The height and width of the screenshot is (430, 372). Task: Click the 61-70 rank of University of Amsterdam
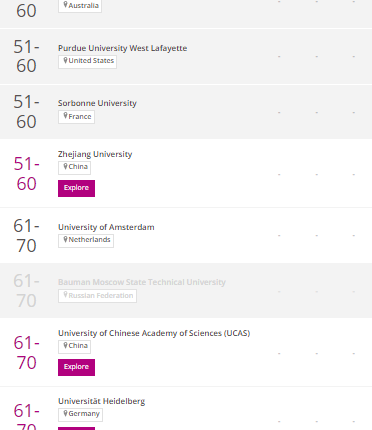pos(26,236)
